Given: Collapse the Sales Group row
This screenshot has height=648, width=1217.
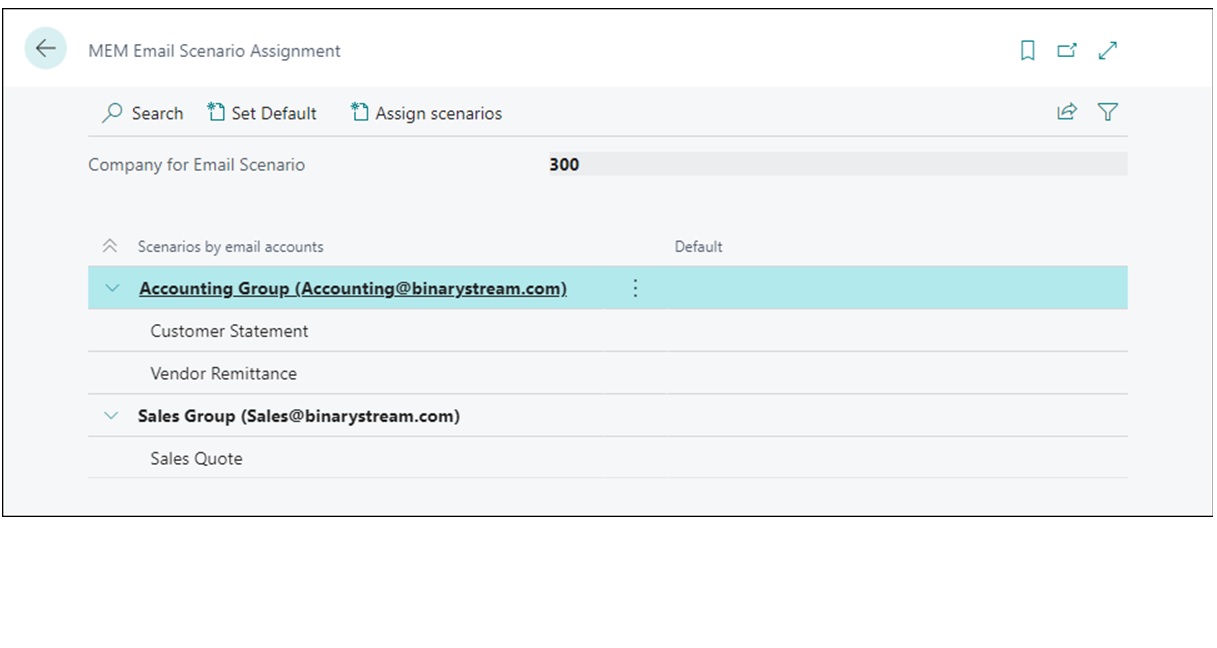Looking at the screenshot, I should (x=112, y=416).
